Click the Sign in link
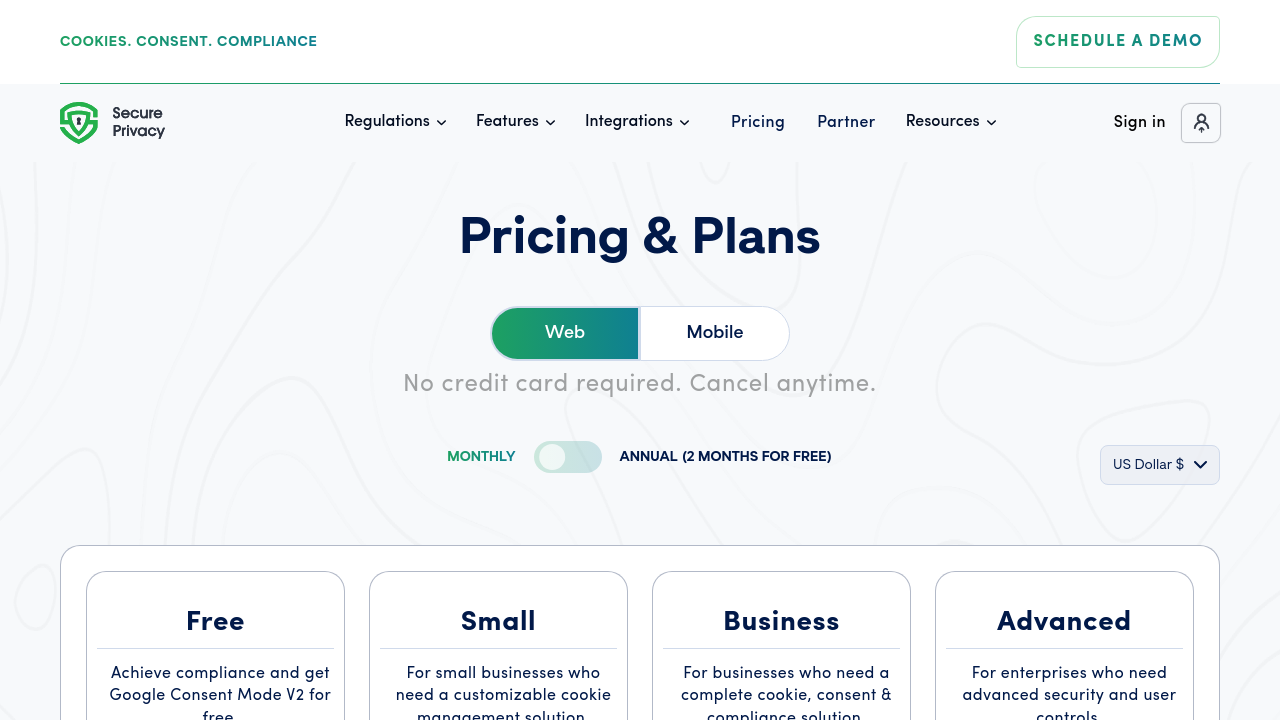 click(1139, 122)
